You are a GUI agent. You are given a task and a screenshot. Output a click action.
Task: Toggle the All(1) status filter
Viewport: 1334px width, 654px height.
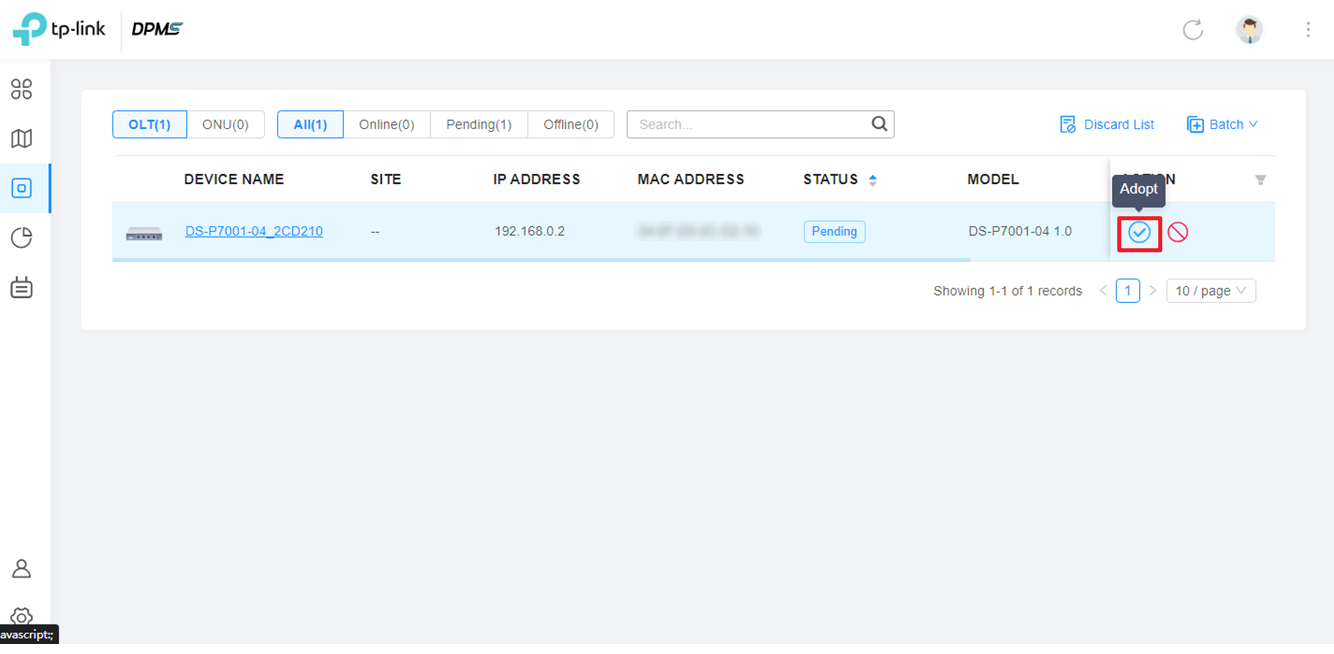(310, 124)
